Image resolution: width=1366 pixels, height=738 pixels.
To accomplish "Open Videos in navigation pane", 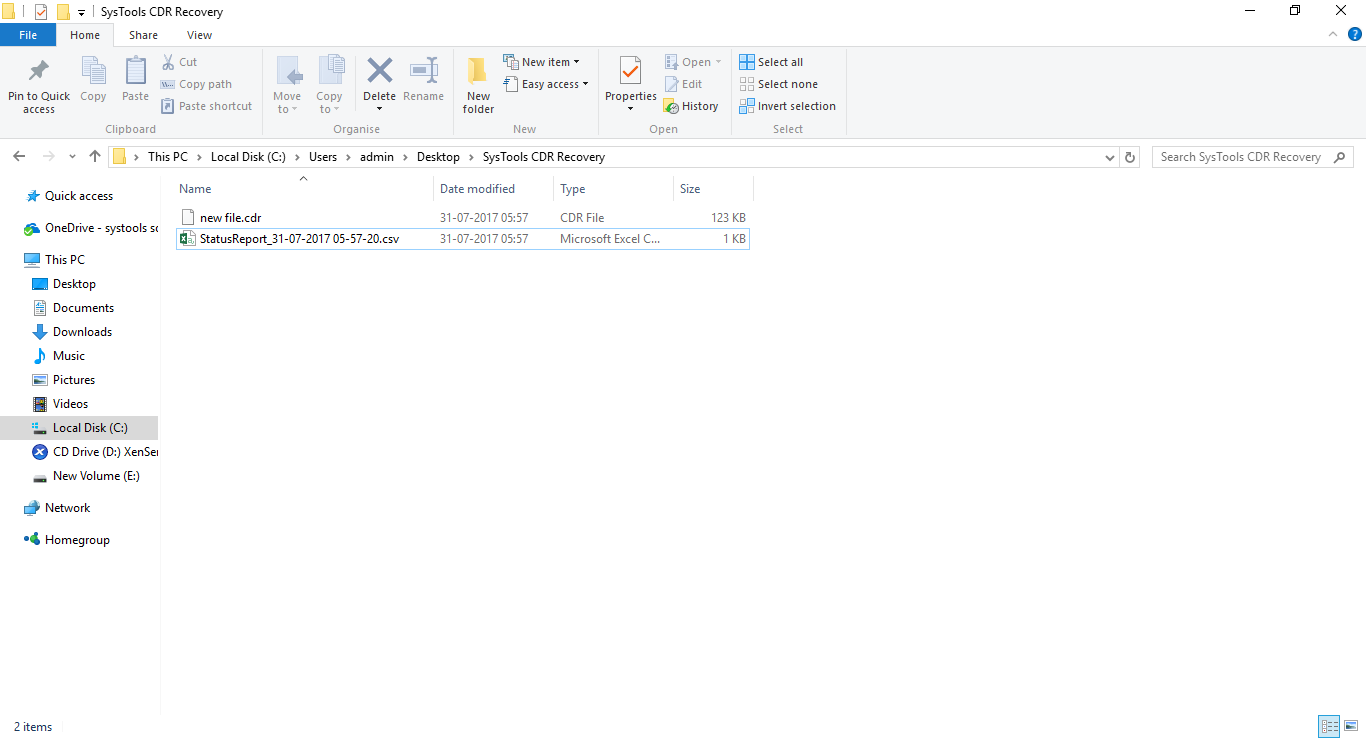I will point(70,404).
